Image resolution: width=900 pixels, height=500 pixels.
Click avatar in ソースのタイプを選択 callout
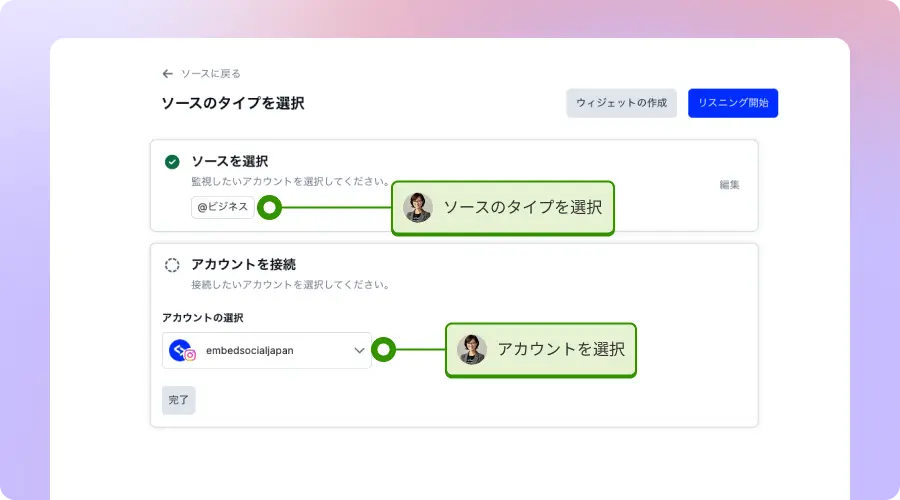(418, 207)
